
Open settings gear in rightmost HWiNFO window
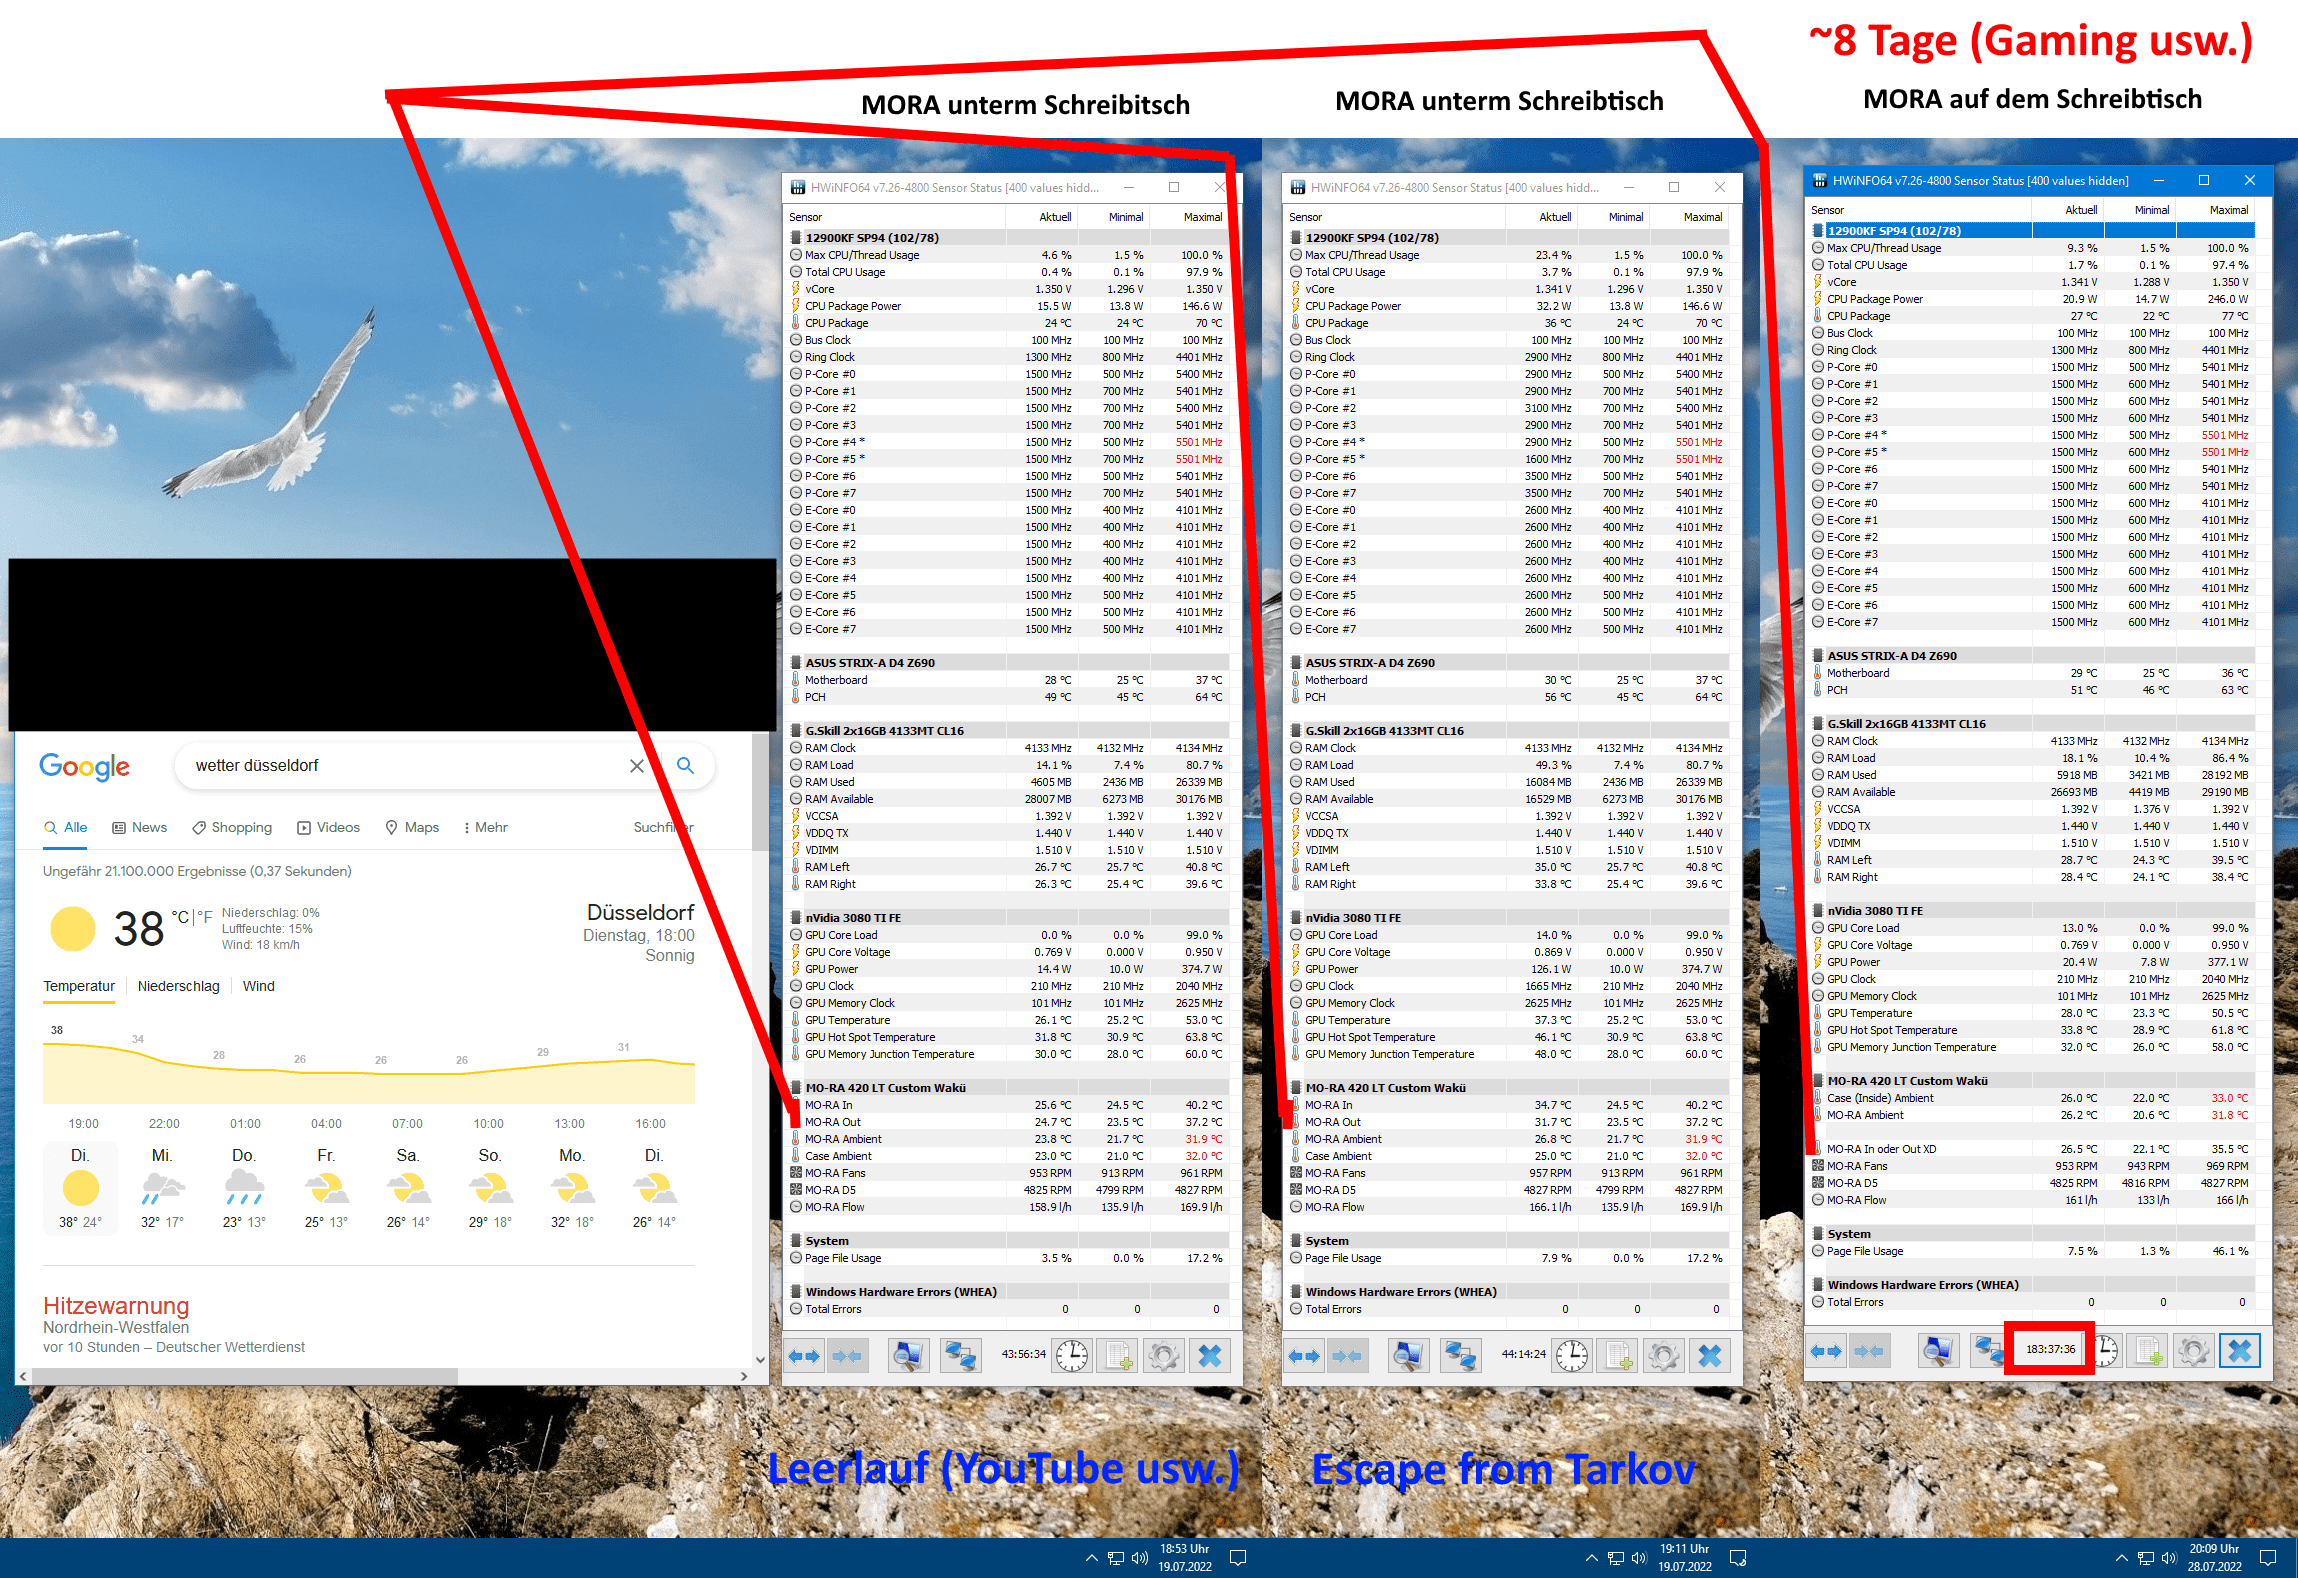[x=2193, y=1351]
